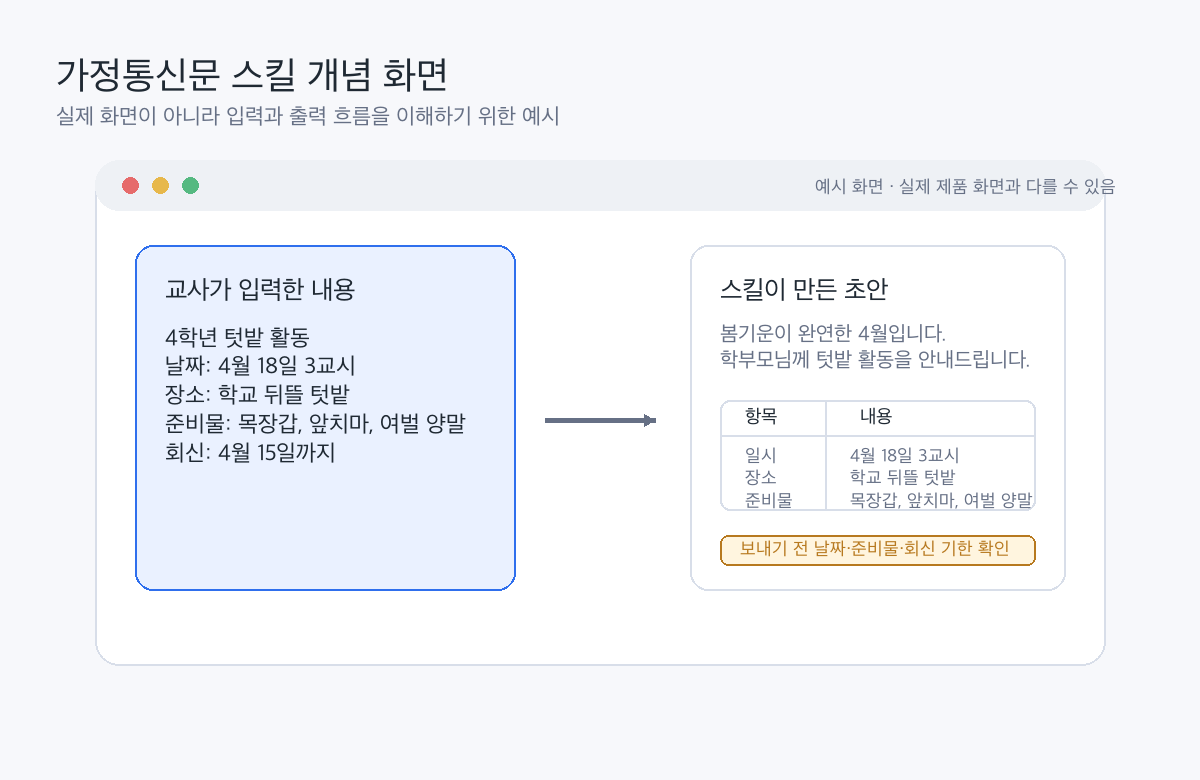Image resolution: width=1200 pixels, height=780 pixels.
Task: Click the title bar note '예시 화면 · 실제 제품 화면과 다를 수 있음'
Action: pyautogui.click(x=965, y=186)
